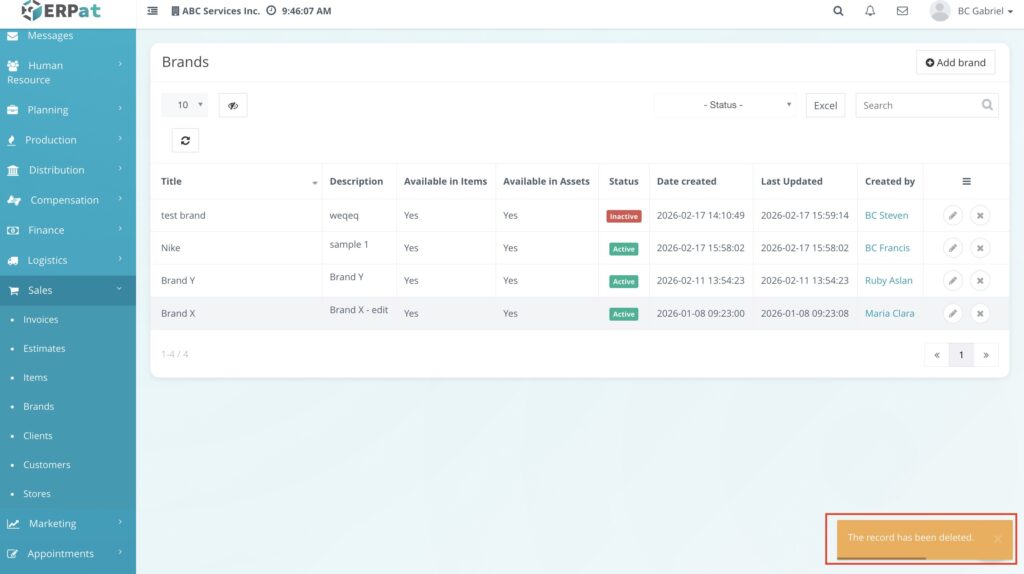
Task: Expand Human Resource in sidebar
Action: 67,72
